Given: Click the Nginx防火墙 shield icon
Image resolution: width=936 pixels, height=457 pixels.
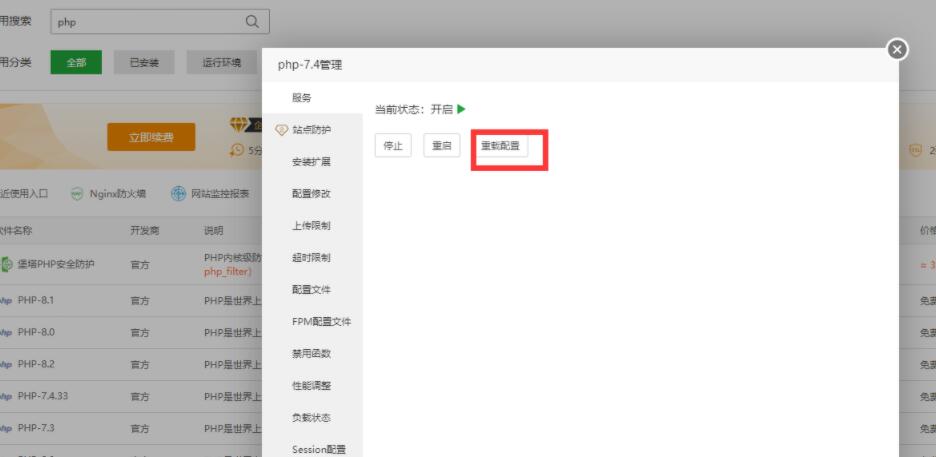Looking at the screenshot, I should click(77, 194).
